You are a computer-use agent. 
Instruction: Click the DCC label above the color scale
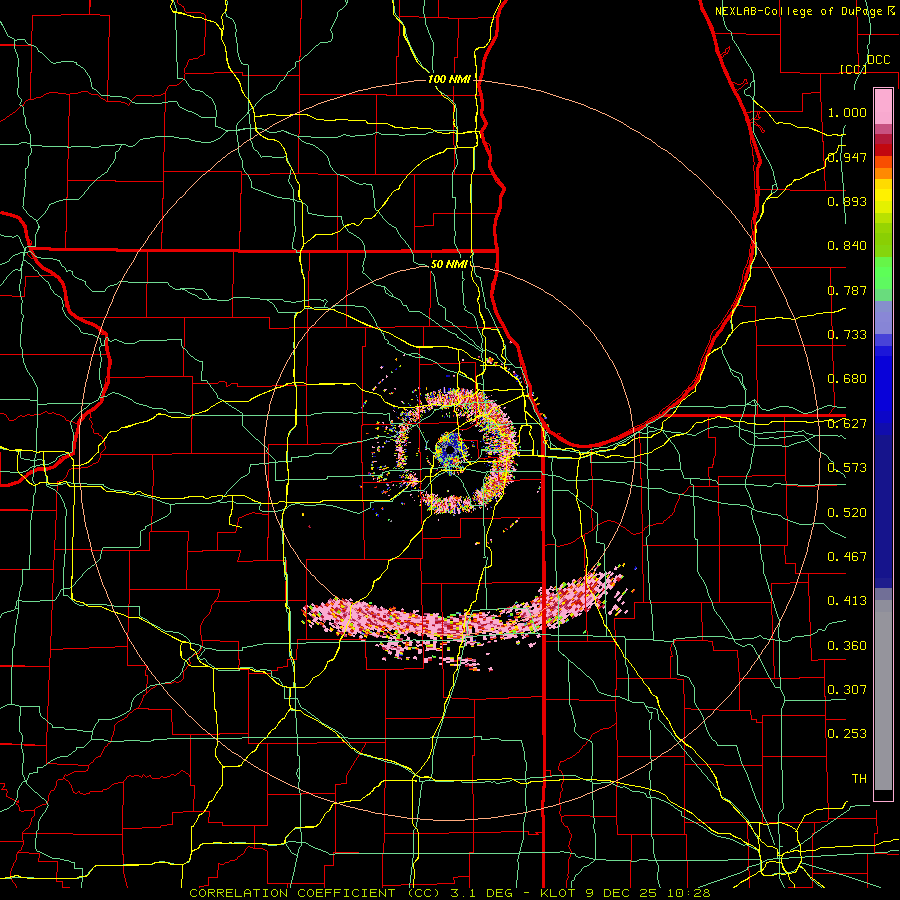[878, 60]
